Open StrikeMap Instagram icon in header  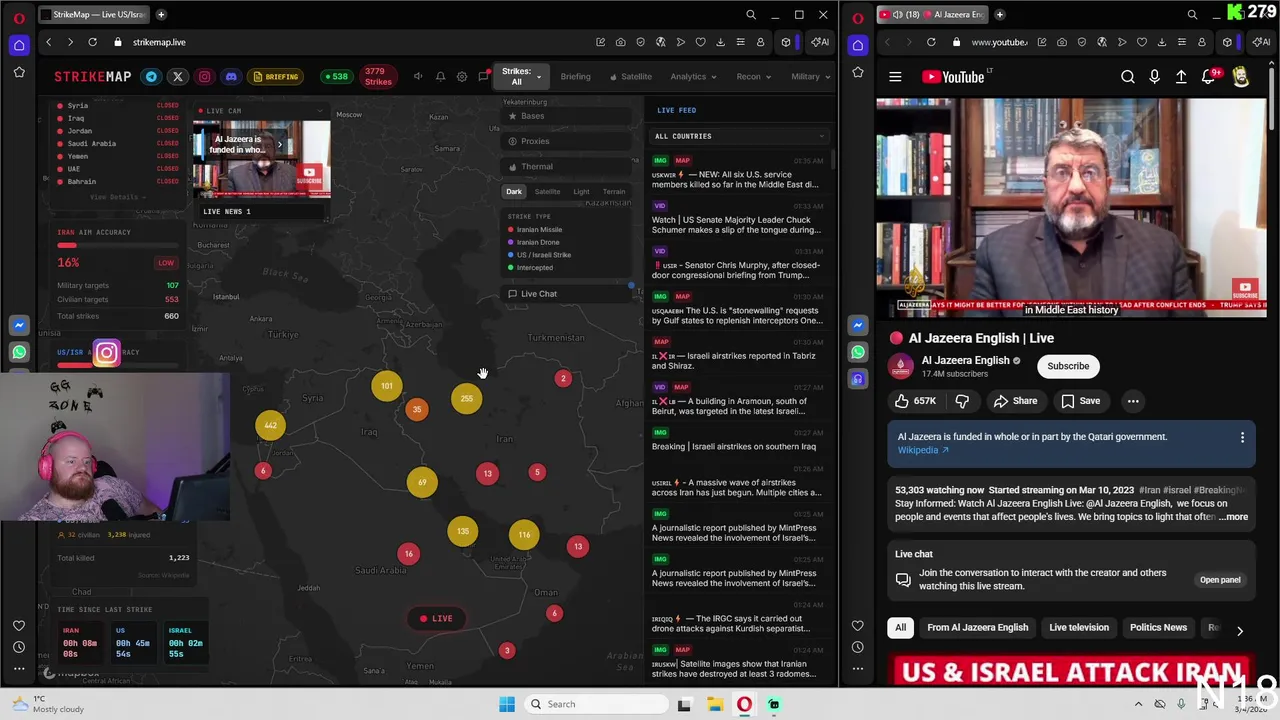tap(205, 77)
